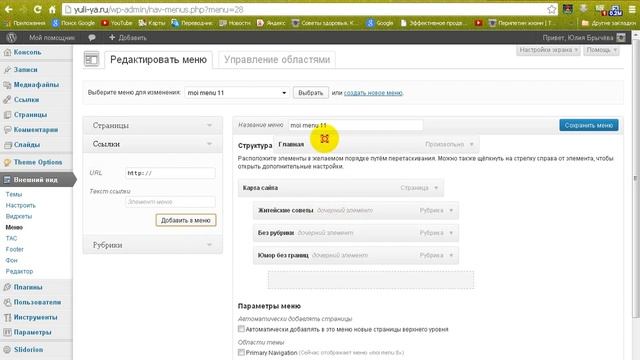Click the Название меню field

[x=355, y=125]
